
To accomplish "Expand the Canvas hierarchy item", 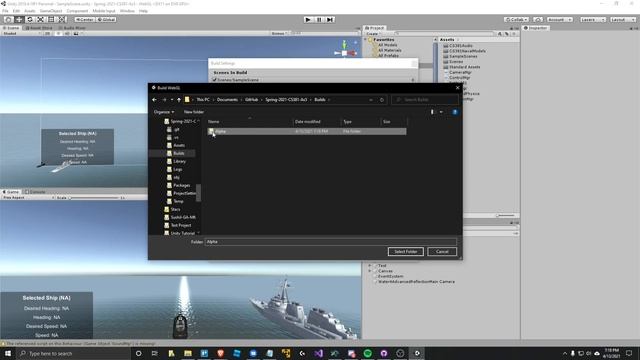I will 370,271.
